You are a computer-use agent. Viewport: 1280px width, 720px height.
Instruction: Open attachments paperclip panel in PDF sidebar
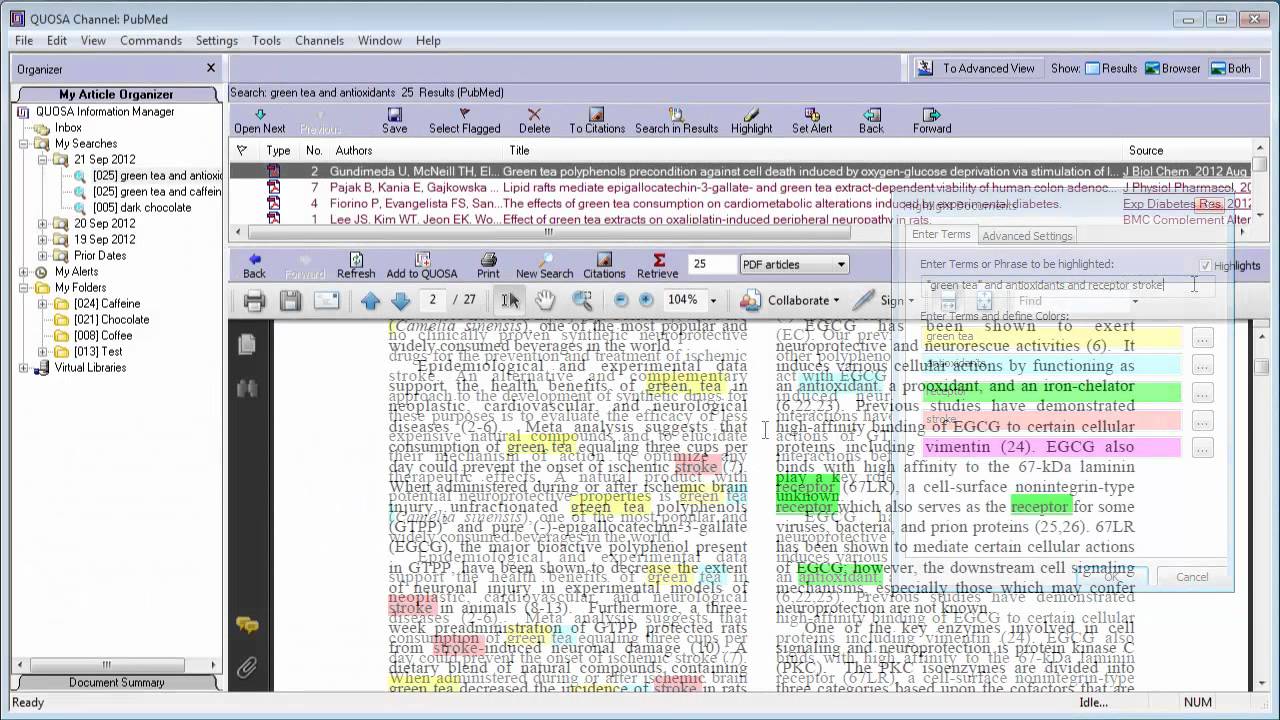pyautogui.click(x=246, y=667)
